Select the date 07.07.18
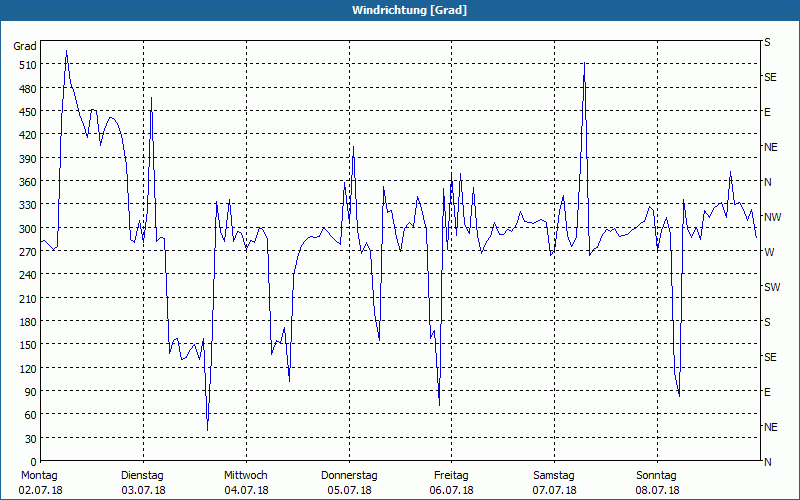Image resolution: width=800 pixels, height=500 pixels. [x=555, y=490]
